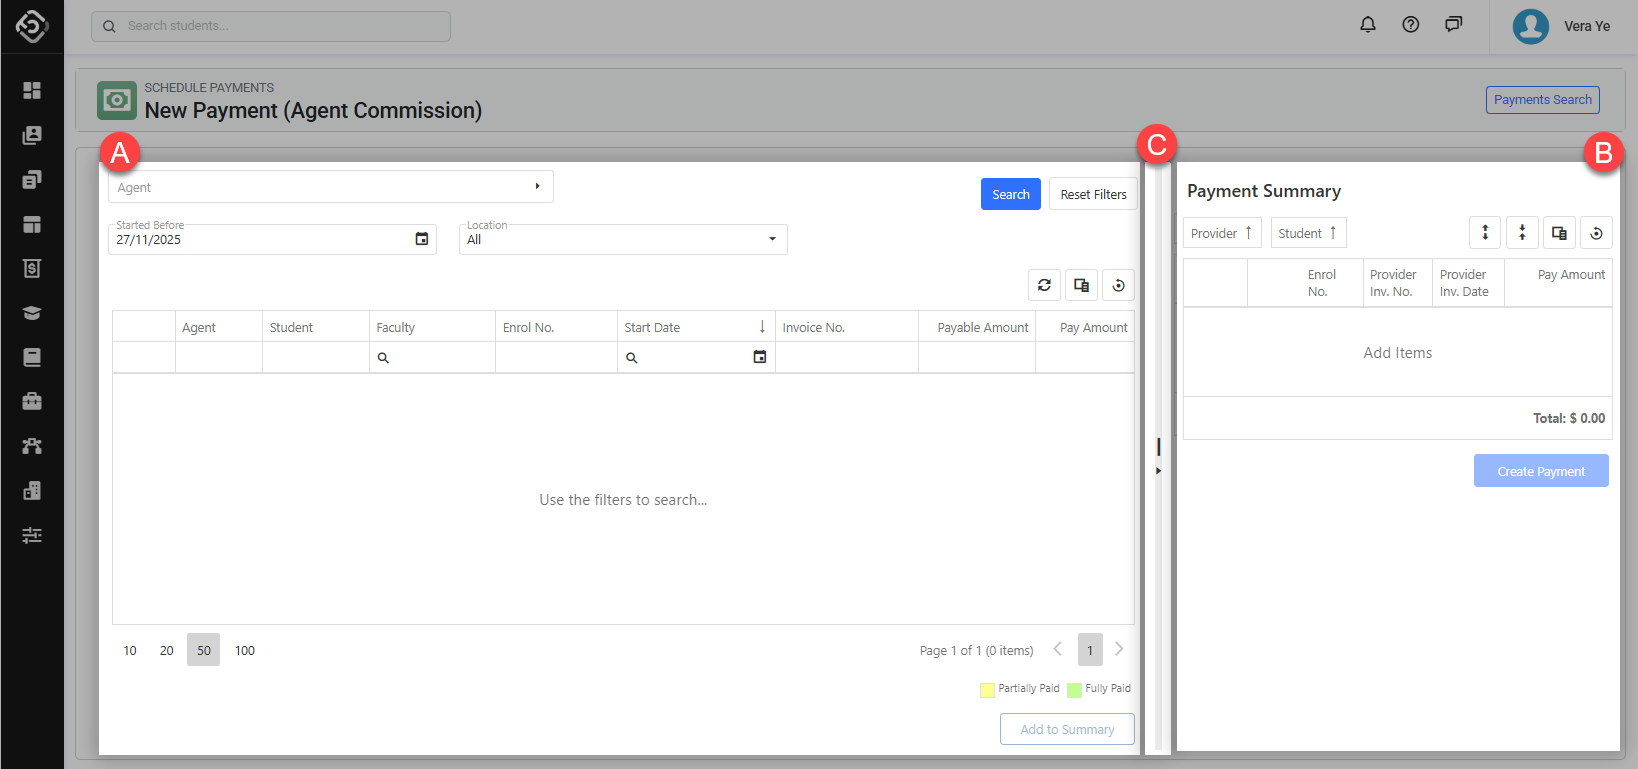The image size is (1638, 769).
Task: Expand the Agent dropdown field
Action: (x=537, y=187)
